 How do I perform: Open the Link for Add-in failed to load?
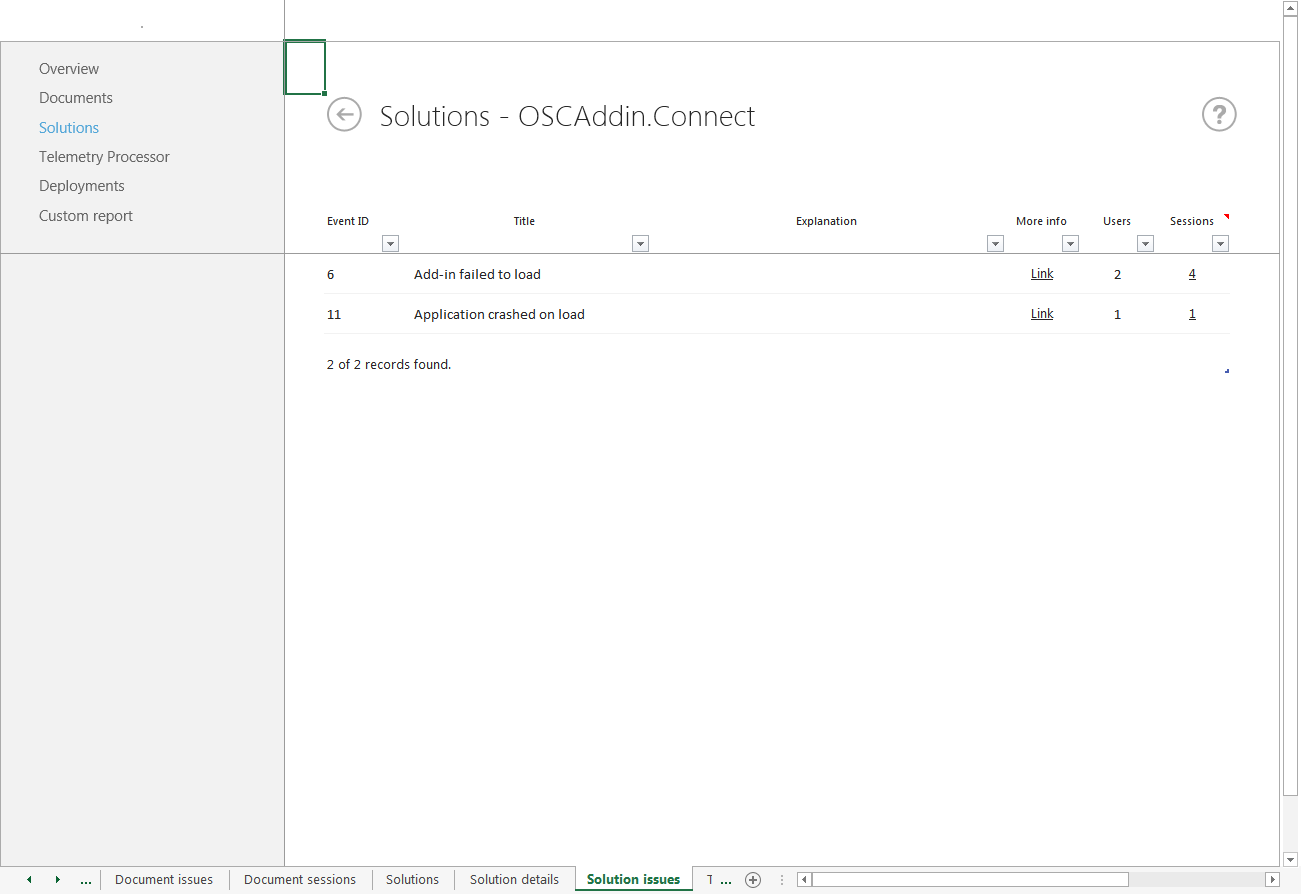[x=1041, y=273]
